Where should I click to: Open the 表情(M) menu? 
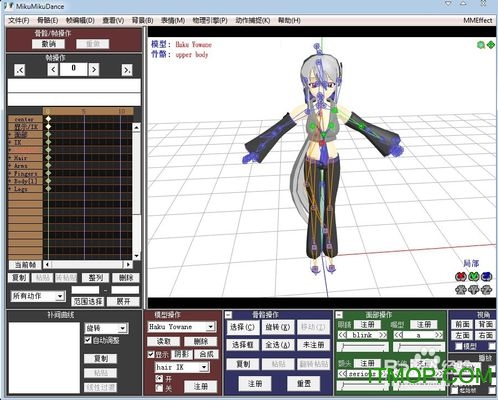[173, 21]
